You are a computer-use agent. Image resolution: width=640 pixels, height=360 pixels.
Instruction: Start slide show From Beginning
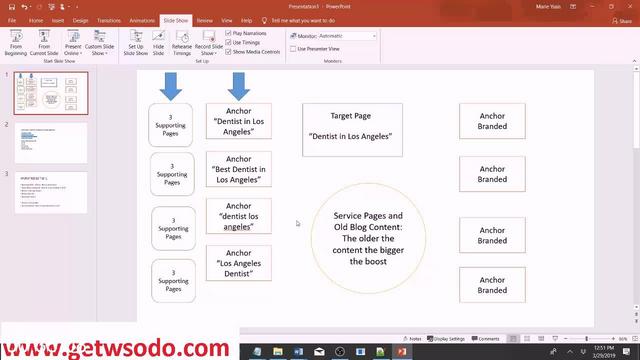coord(16,42)
